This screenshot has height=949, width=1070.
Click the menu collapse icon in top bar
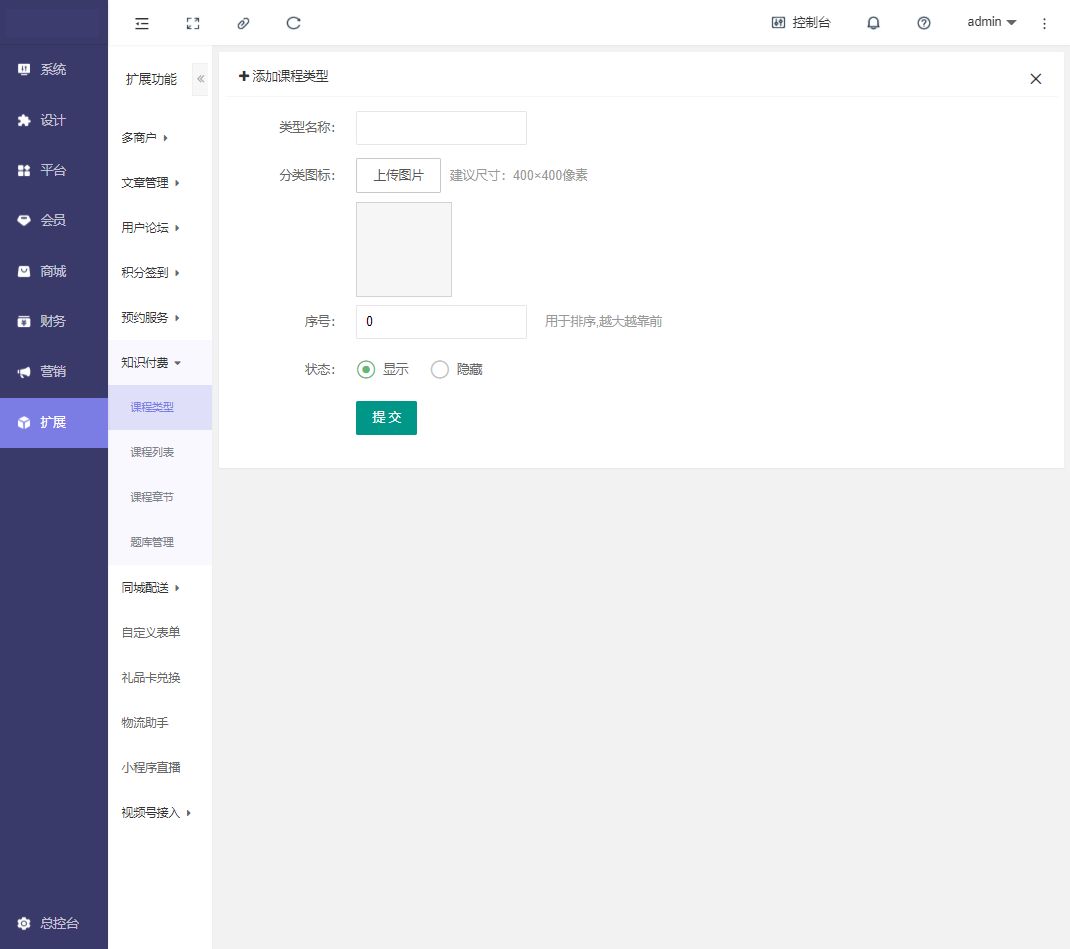[x=142, y=23]
